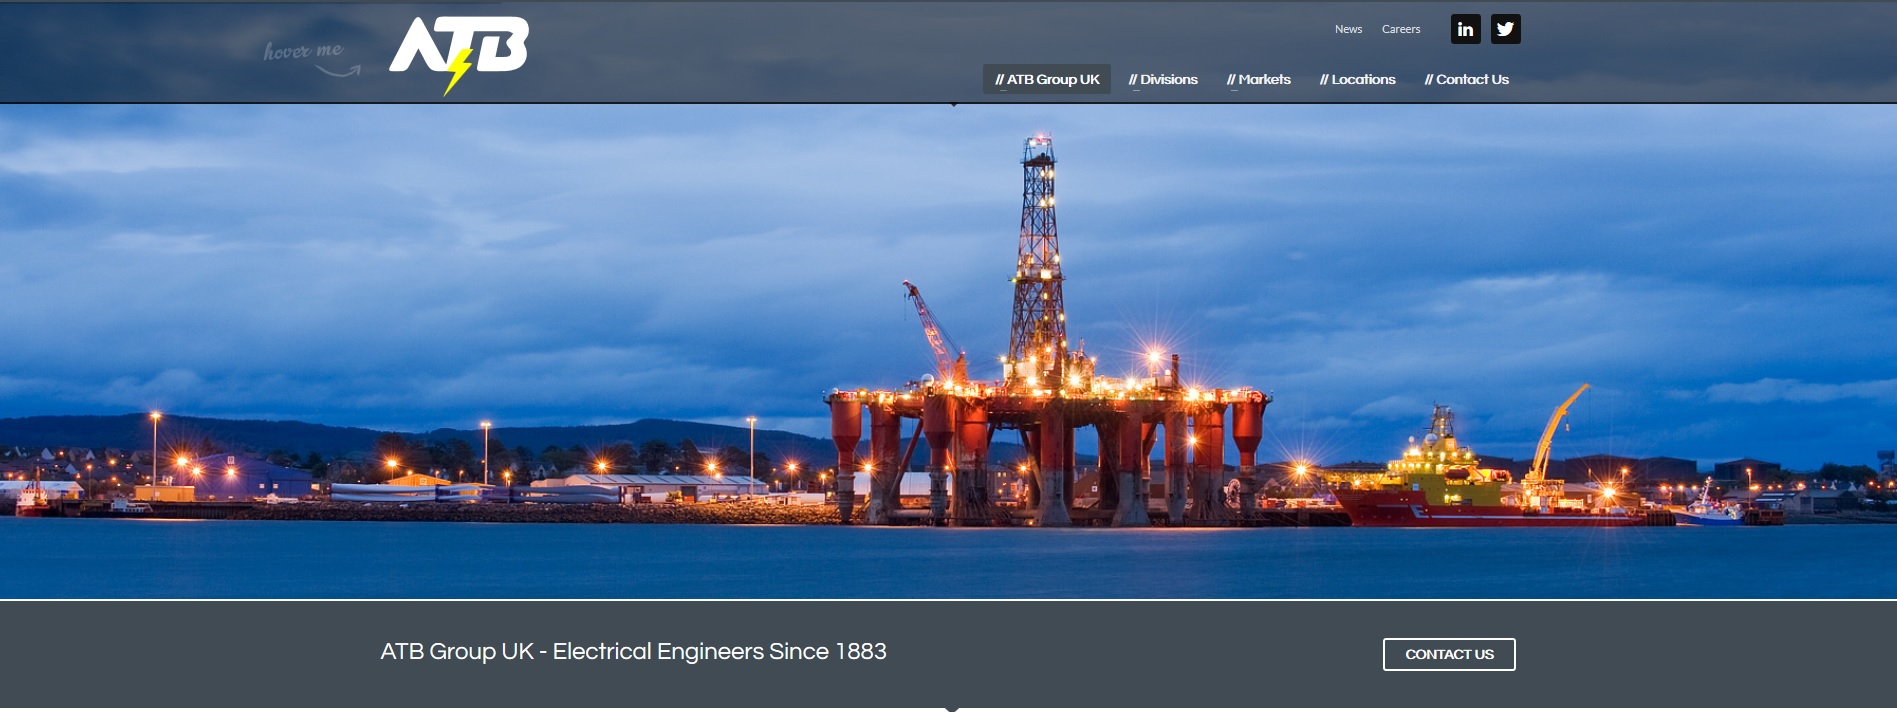The height and width of the screenshot is (712, 1897).
Task: Click the outlined CONTACT US button
Action: coord(1449,654)
